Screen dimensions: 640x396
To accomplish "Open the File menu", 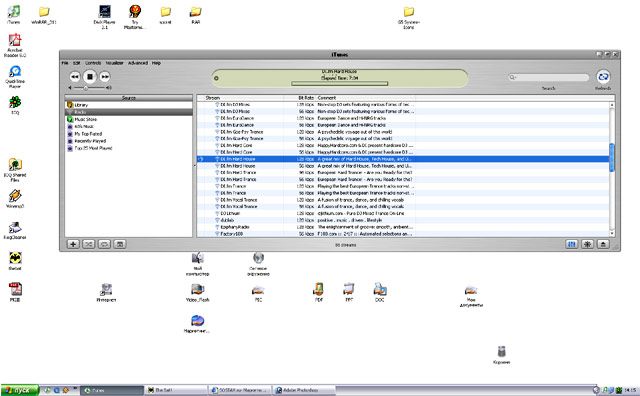I will pyautogui.click(x=64, y=63).
